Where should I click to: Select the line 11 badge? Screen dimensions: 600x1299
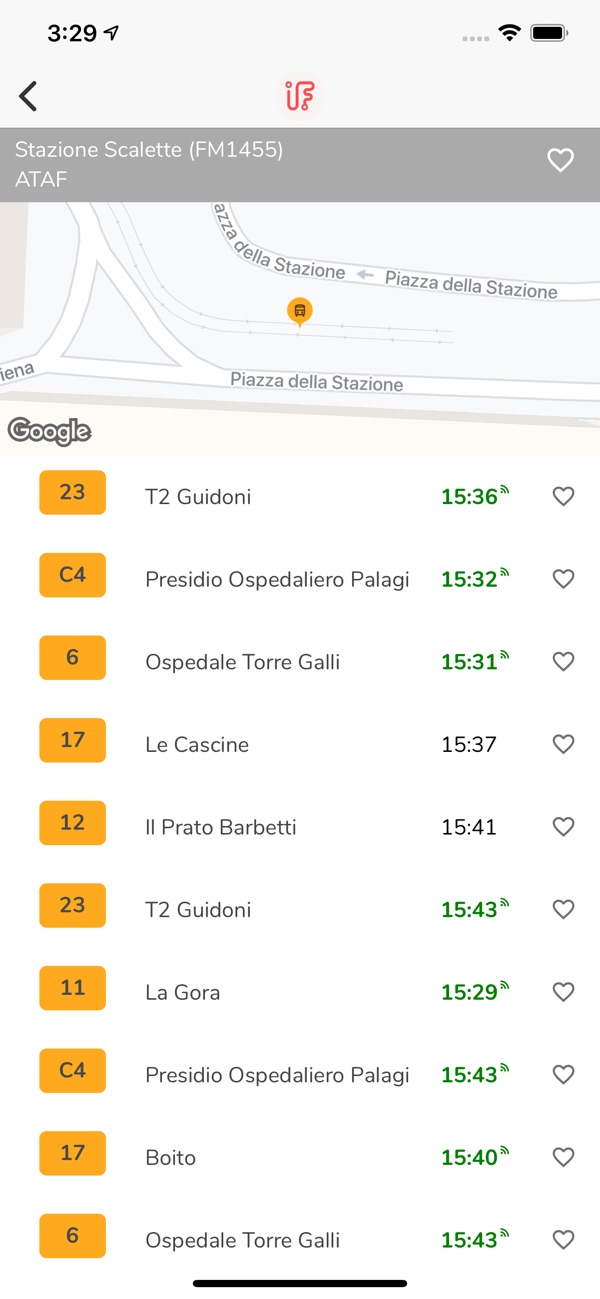(x=72, y=988)
